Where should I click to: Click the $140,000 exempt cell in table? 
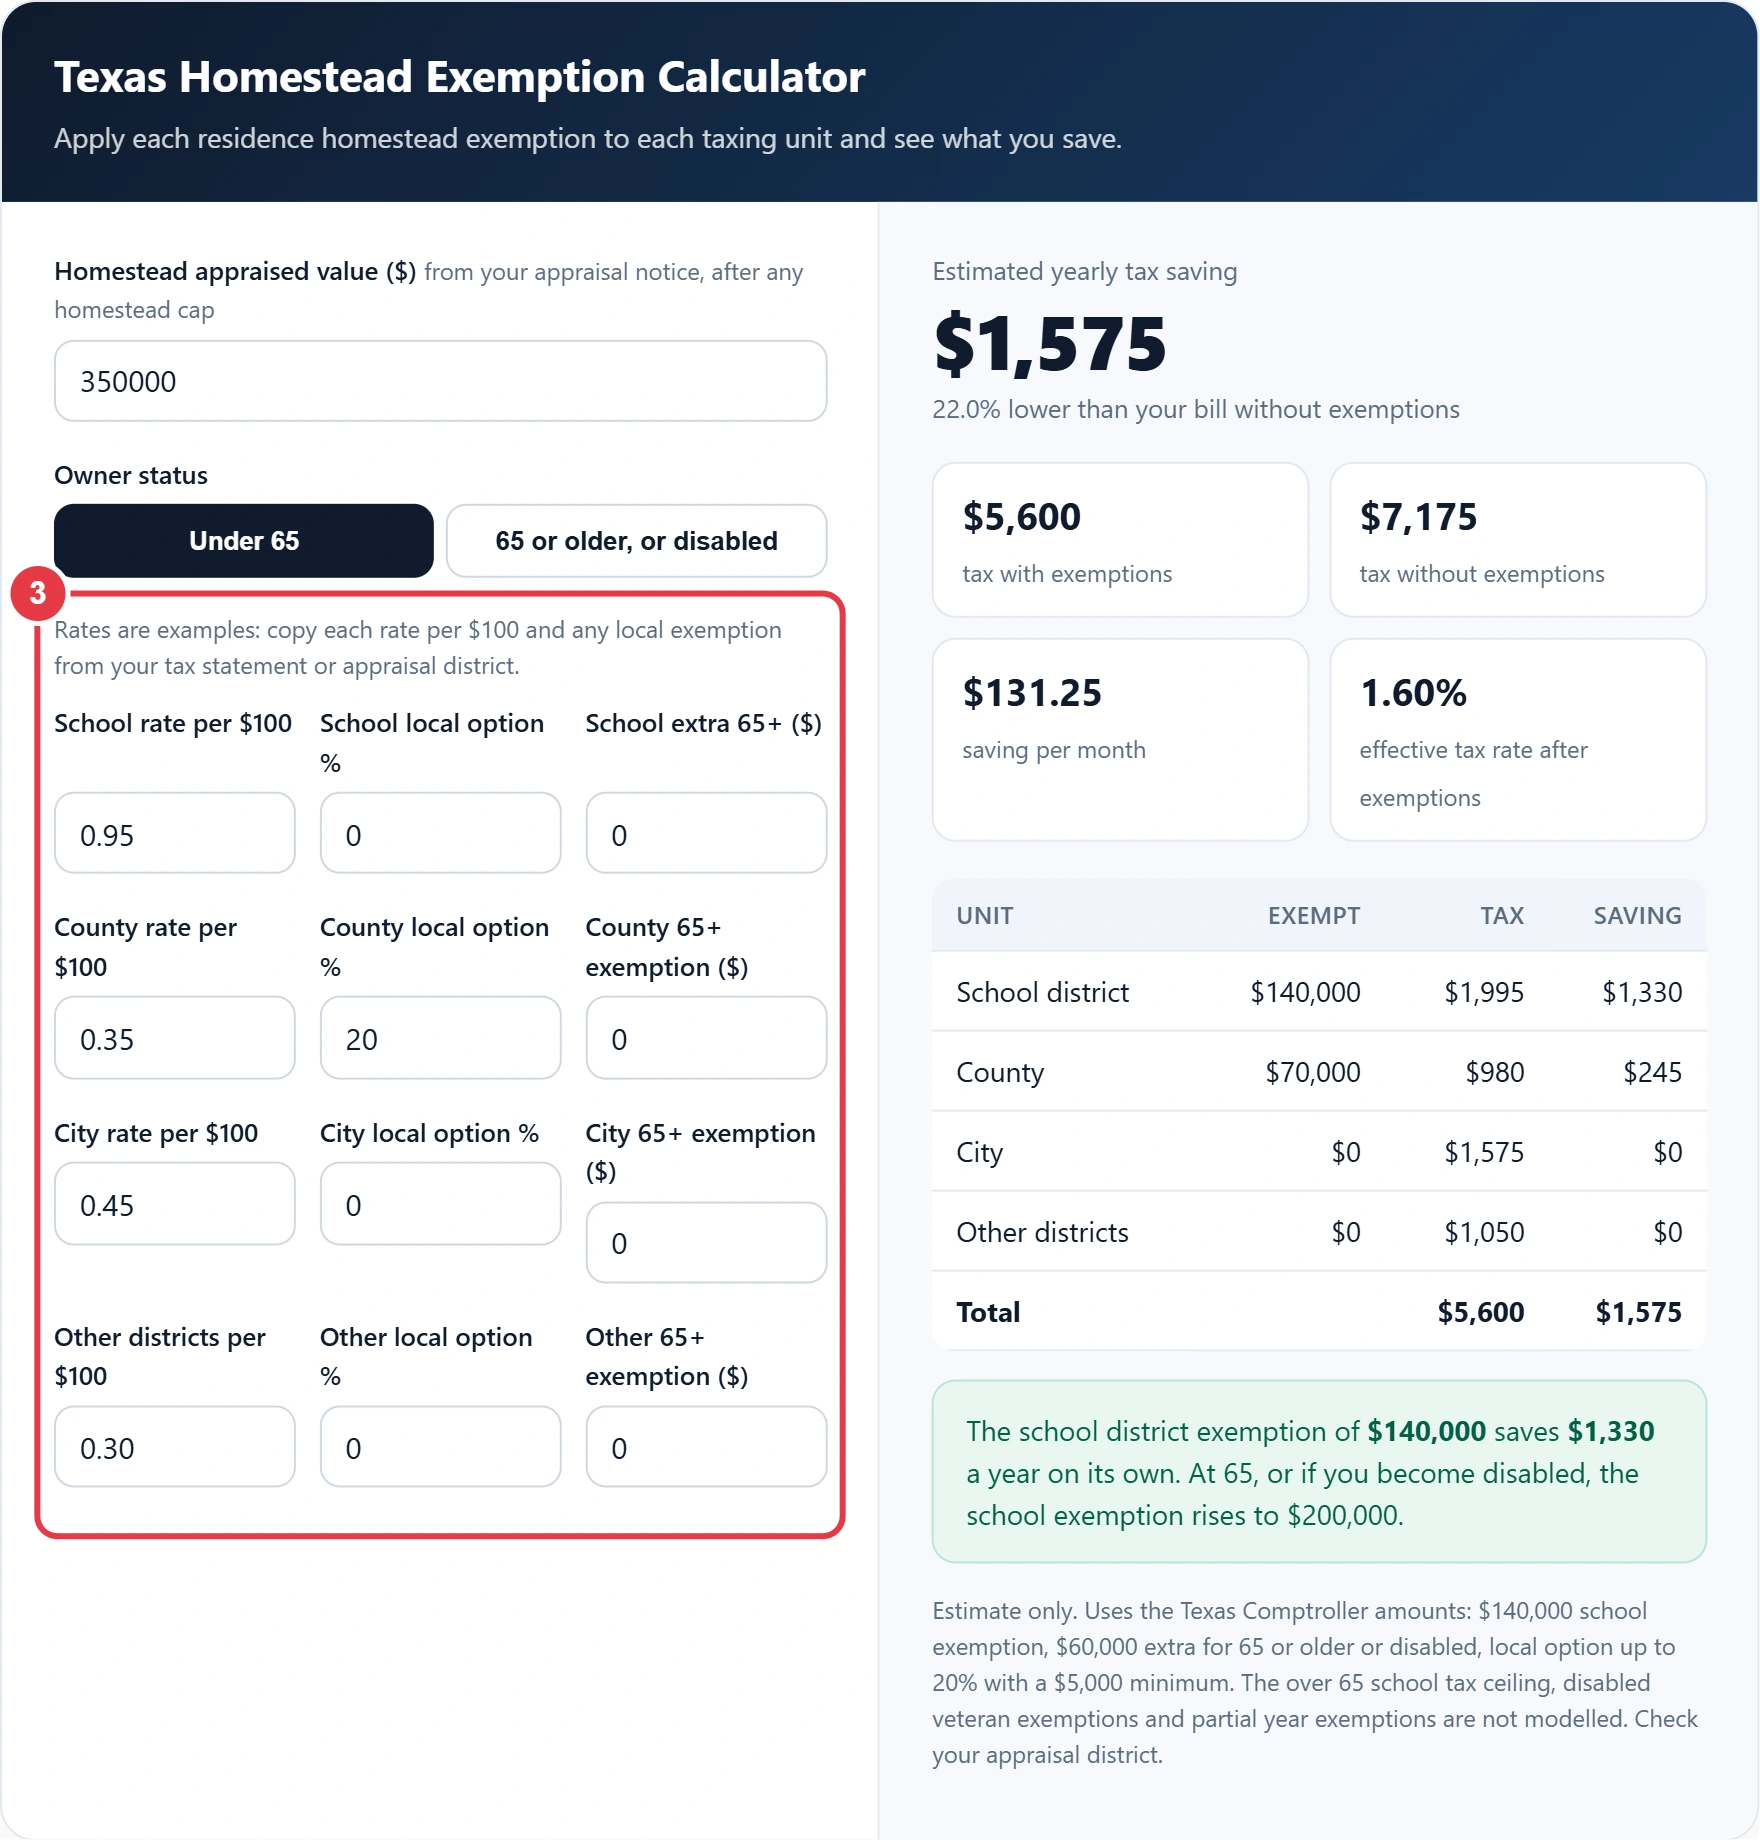[1305, 992]
